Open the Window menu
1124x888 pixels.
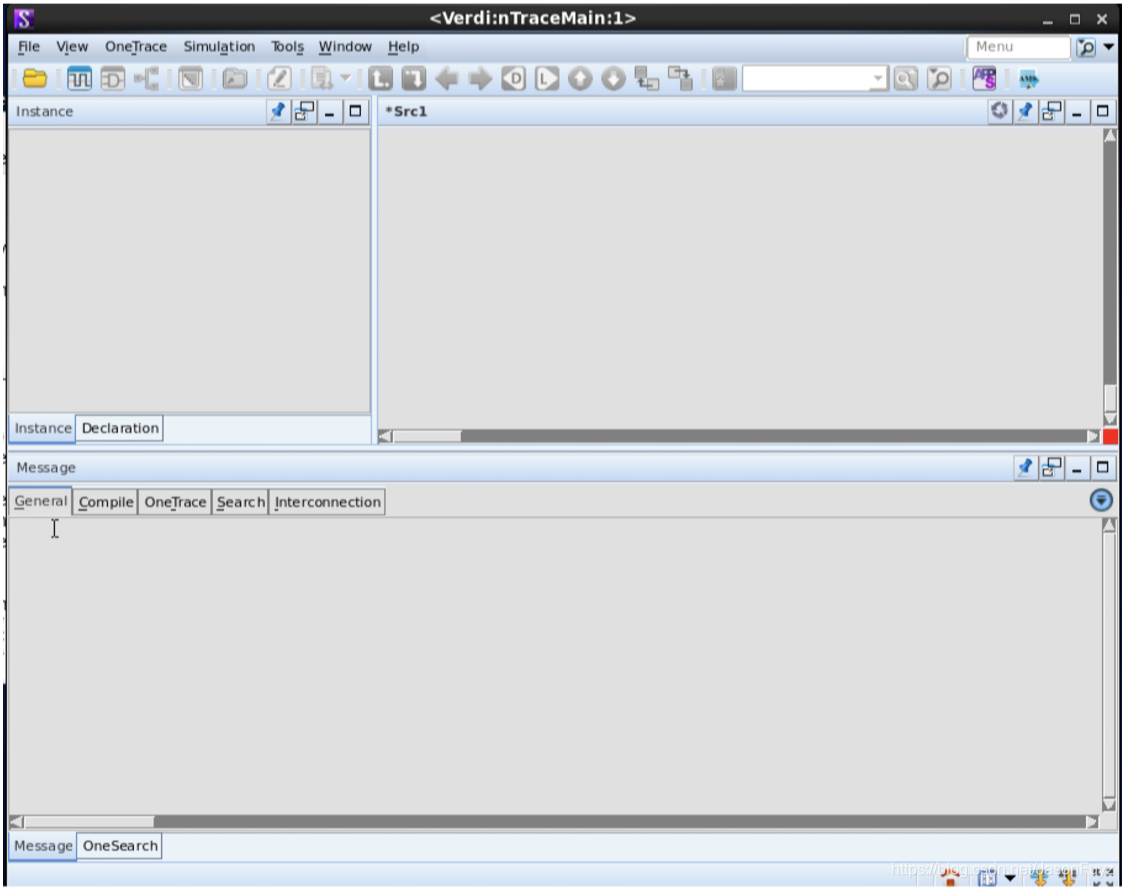pyautogui.click(x=345, y=47)
